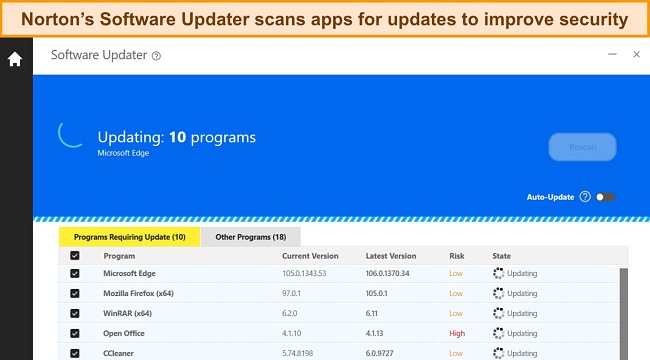Click the Auto-Update label
Viewport: 650px width, 360px height.
[x=550, y=197]
